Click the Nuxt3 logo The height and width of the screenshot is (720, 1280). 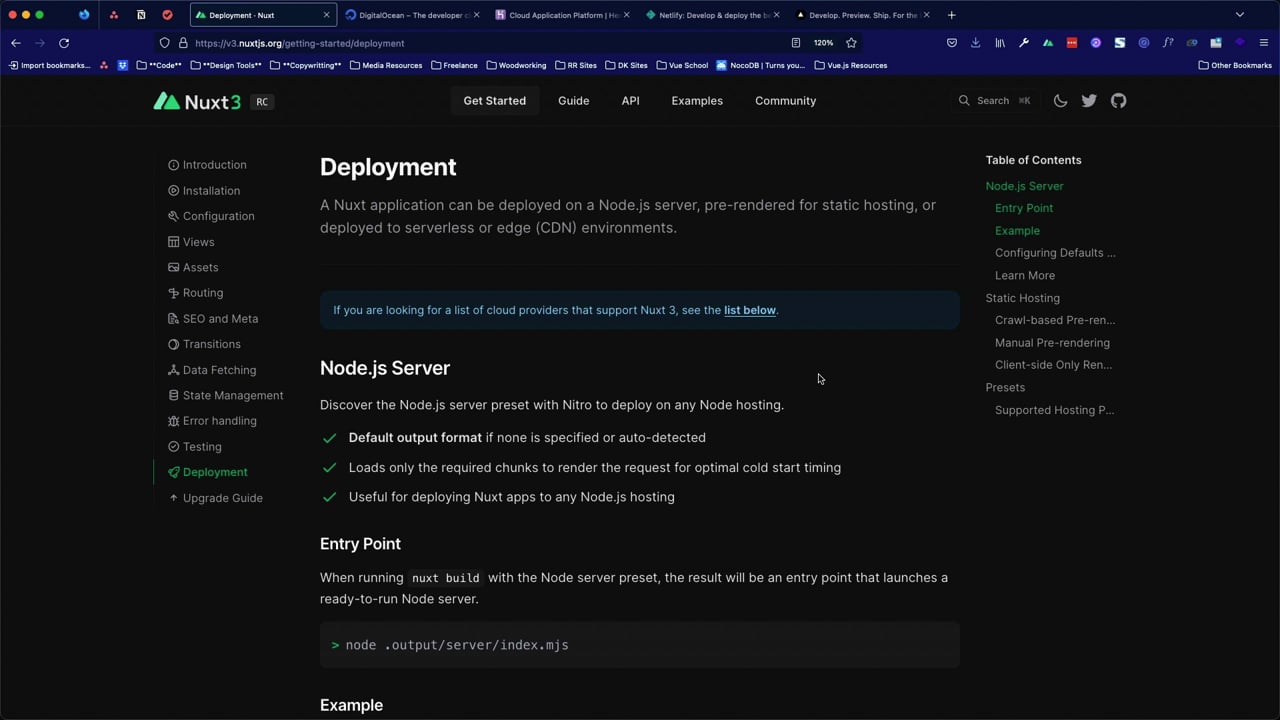(197, 101)
